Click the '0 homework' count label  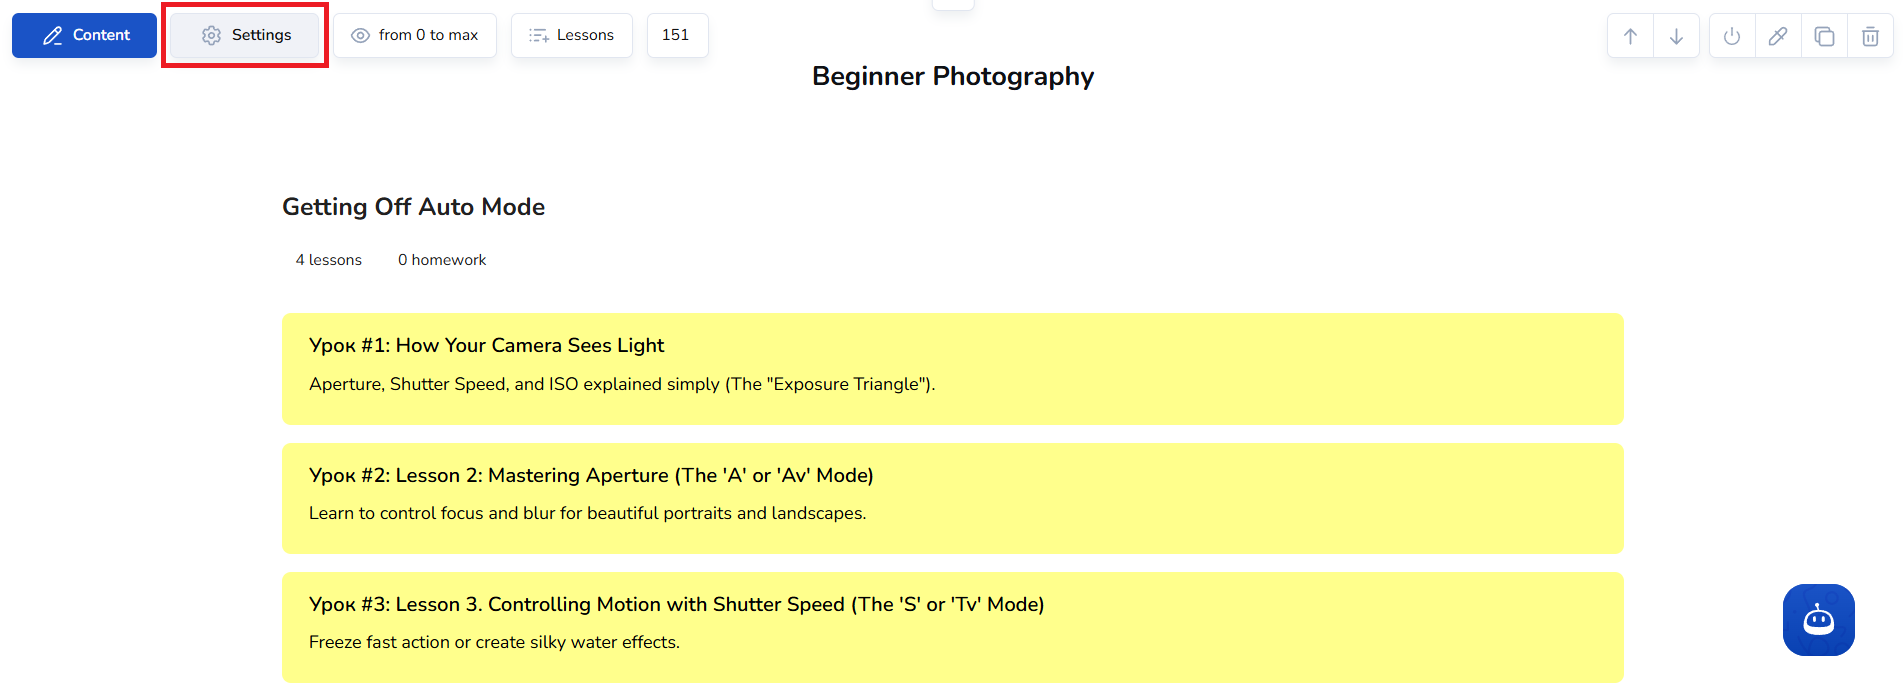coord(442,260)
